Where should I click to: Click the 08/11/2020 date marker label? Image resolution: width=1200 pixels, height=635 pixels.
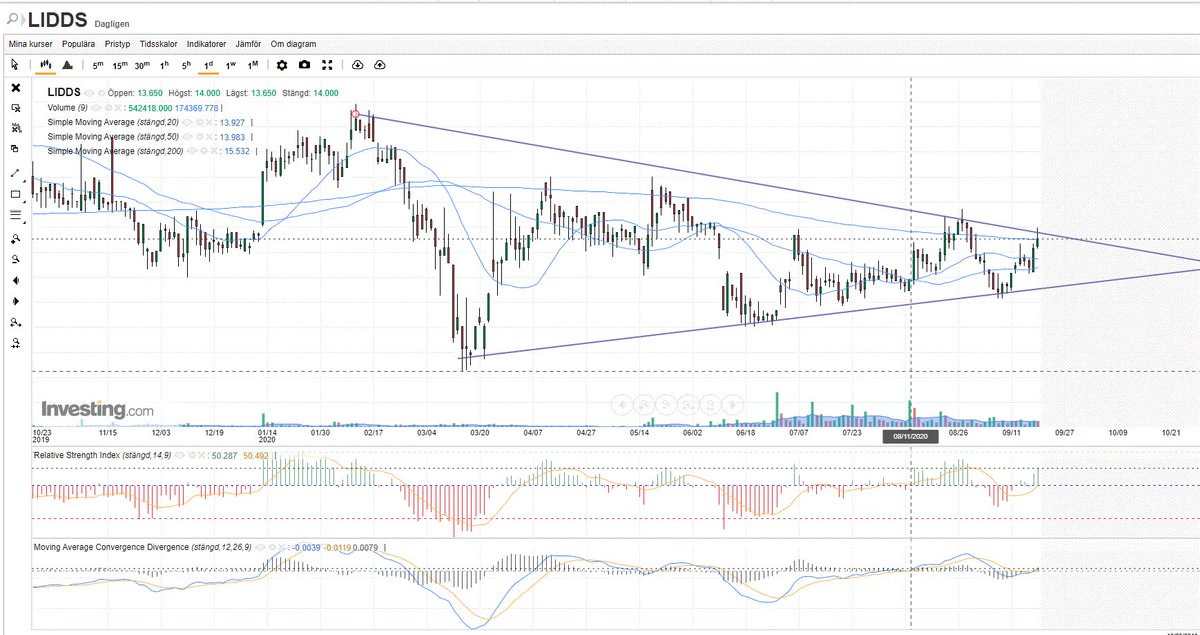pyautogui.click(x=910, y=437)
